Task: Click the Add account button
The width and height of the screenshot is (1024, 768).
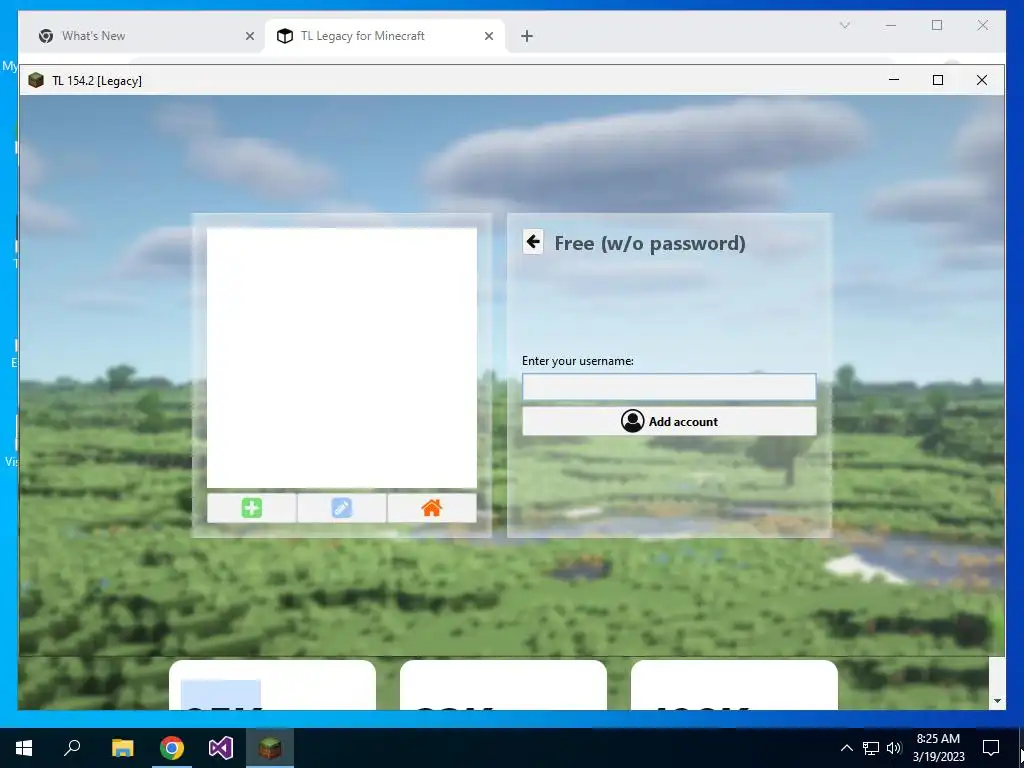Action: click(669, 421)
